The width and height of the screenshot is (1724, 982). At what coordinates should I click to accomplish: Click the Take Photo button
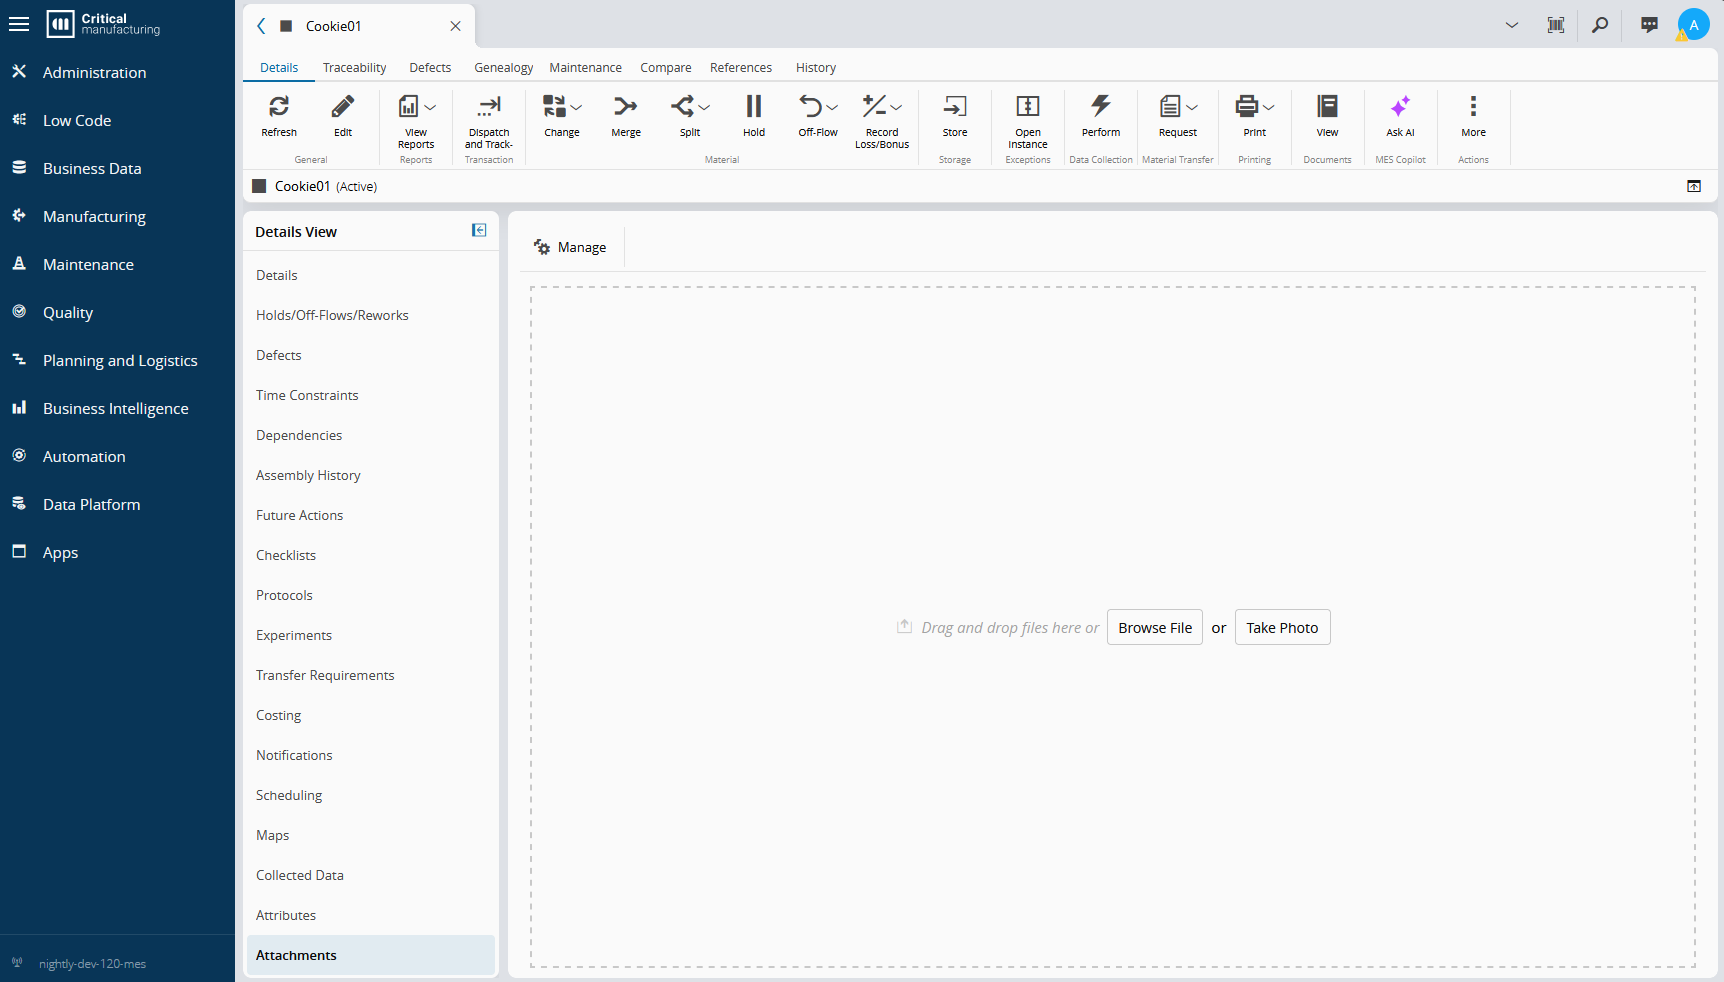(1282, 628)
